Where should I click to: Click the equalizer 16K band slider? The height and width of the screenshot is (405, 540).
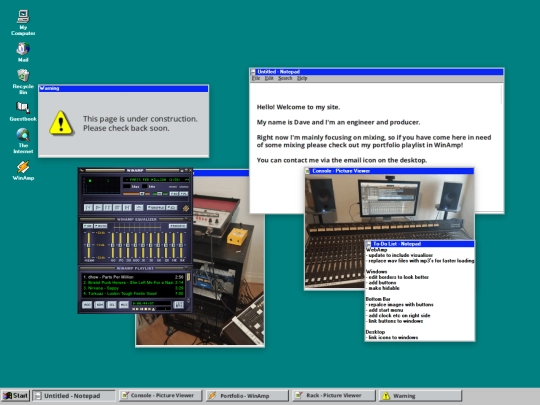181,245
